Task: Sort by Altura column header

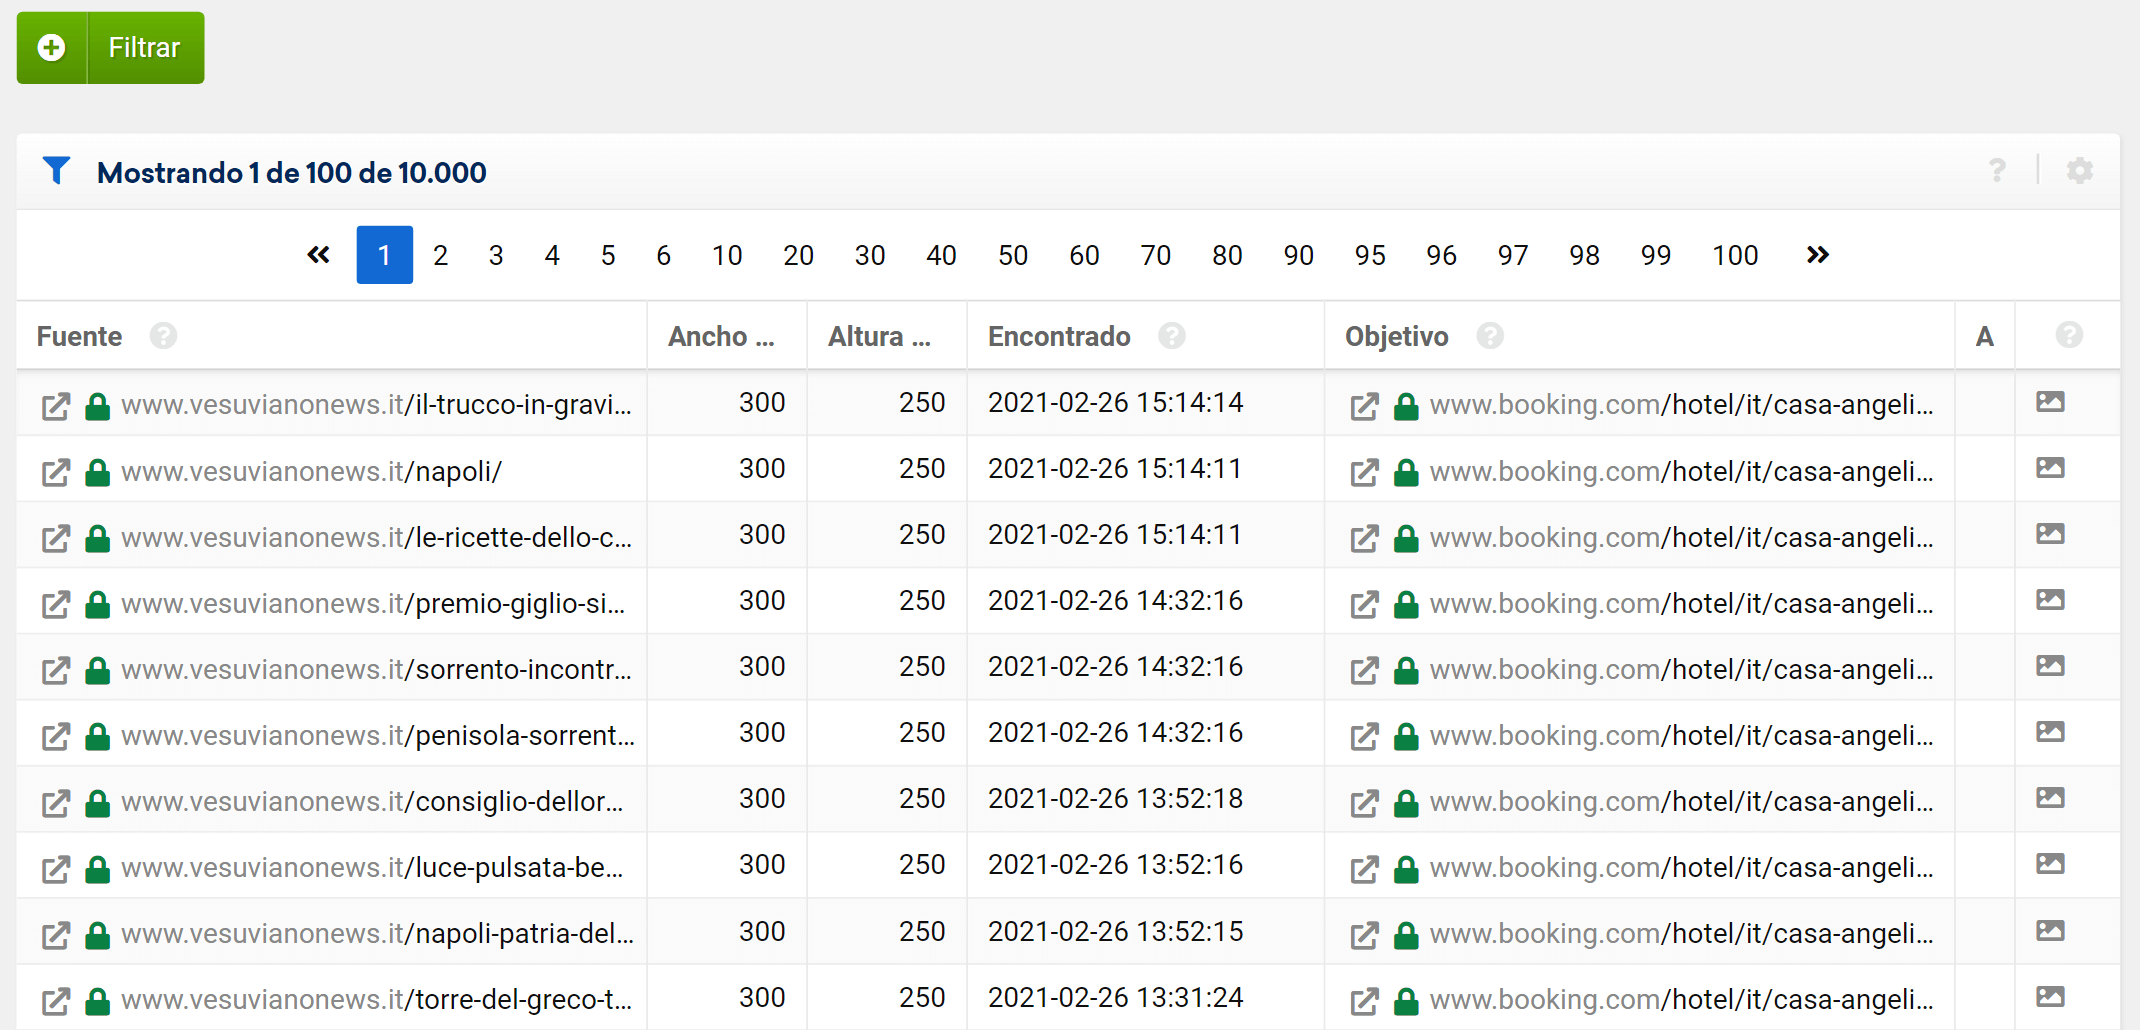Action: pos(878,337)
